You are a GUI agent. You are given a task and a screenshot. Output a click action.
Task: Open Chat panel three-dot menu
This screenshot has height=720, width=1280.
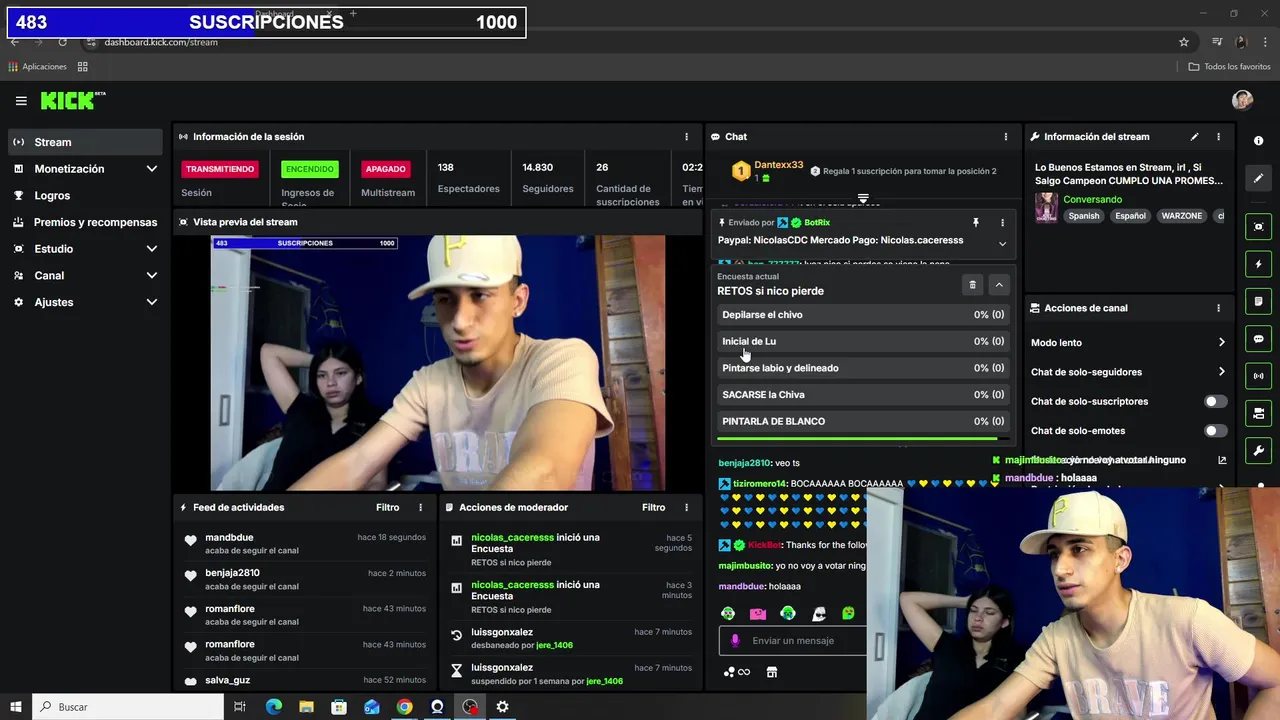[x=1006, y=137]
